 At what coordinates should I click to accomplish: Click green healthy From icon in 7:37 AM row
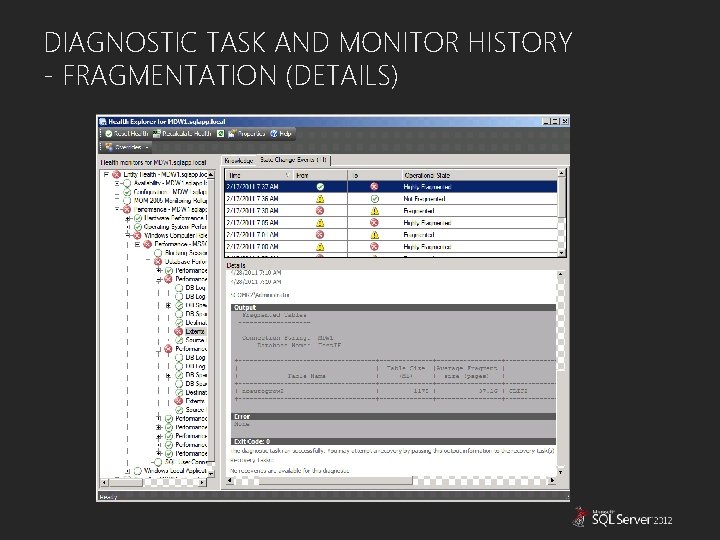pyautogui.click(x=320, y=187)
